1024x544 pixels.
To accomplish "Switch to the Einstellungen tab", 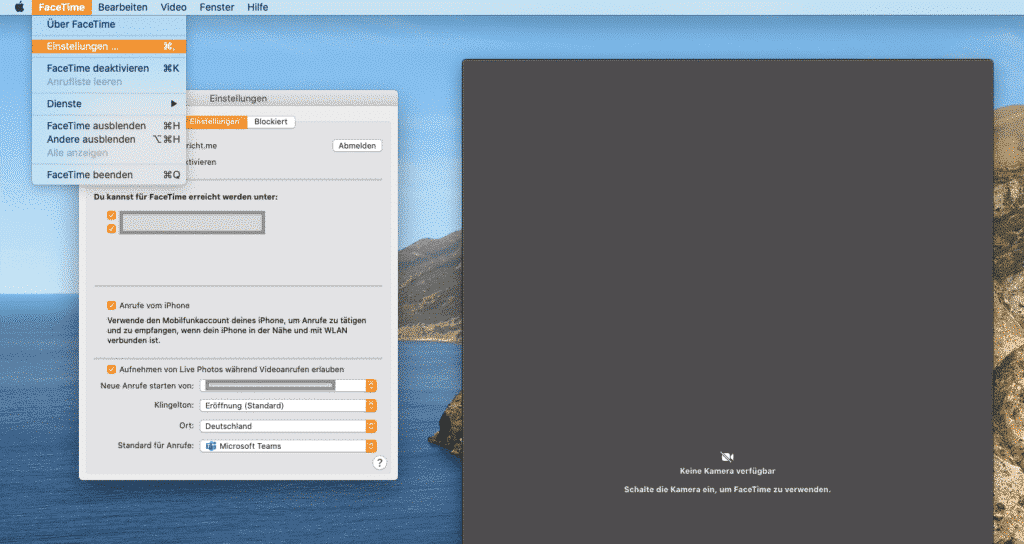I will (x=216, y=121).
